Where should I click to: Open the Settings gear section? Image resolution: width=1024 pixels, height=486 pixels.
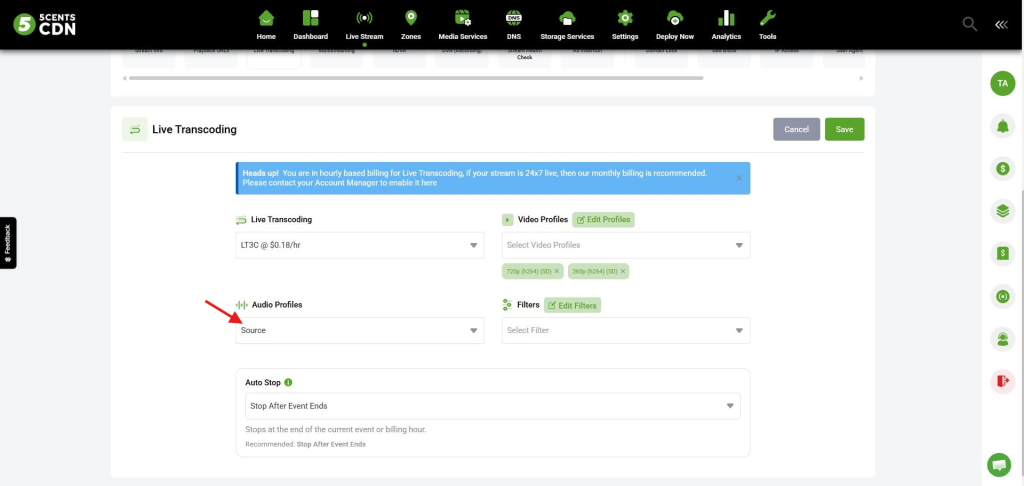[x=625, y=25]
